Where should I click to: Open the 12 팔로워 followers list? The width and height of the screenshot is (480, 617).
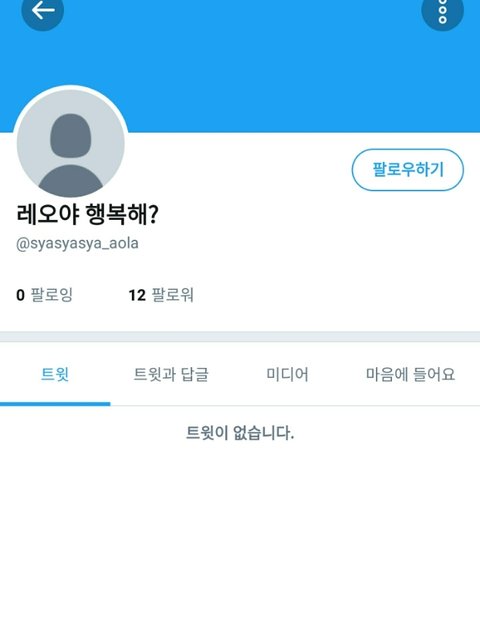click(161, 295)
